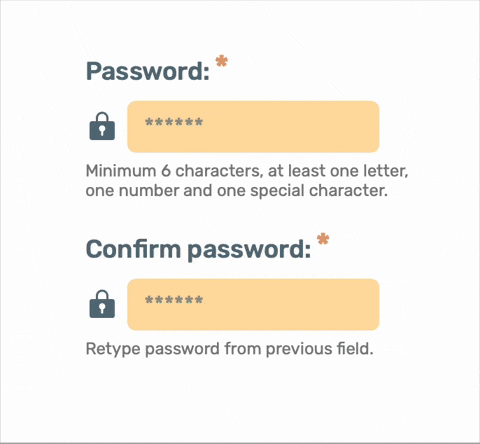This screenshot has height=444, width=480.
Task: Select the "Password:" heading label
Action: point(148,71)
